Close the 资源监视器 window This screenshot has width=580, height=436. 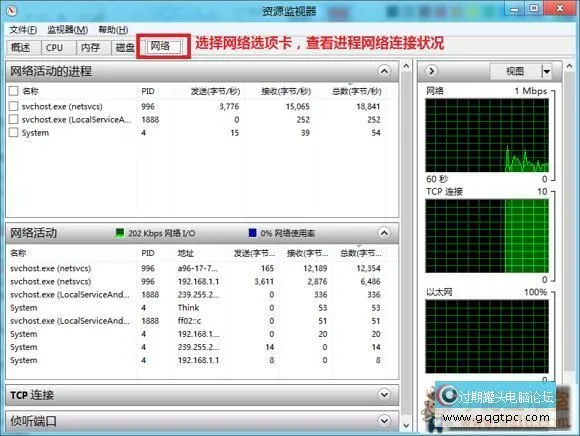tap(560, 8)
